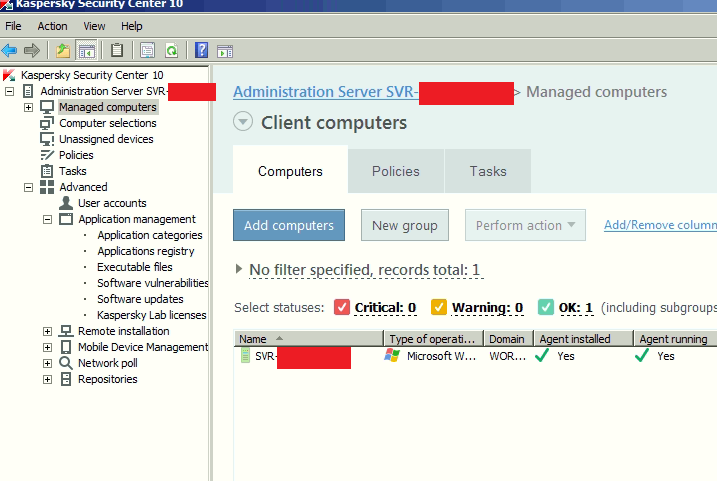717x481 pixels.
Task: Collapse the Administration Server tree node
Action: click(9, 91)
